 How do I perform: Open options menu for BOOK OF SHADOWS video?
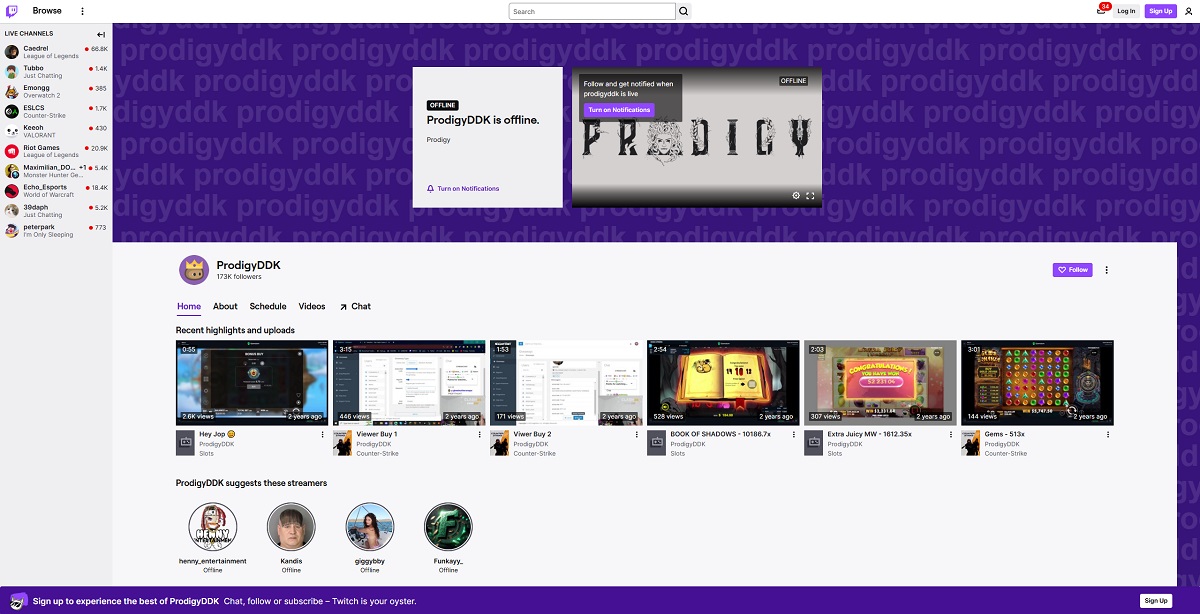[x=793, y=435]
